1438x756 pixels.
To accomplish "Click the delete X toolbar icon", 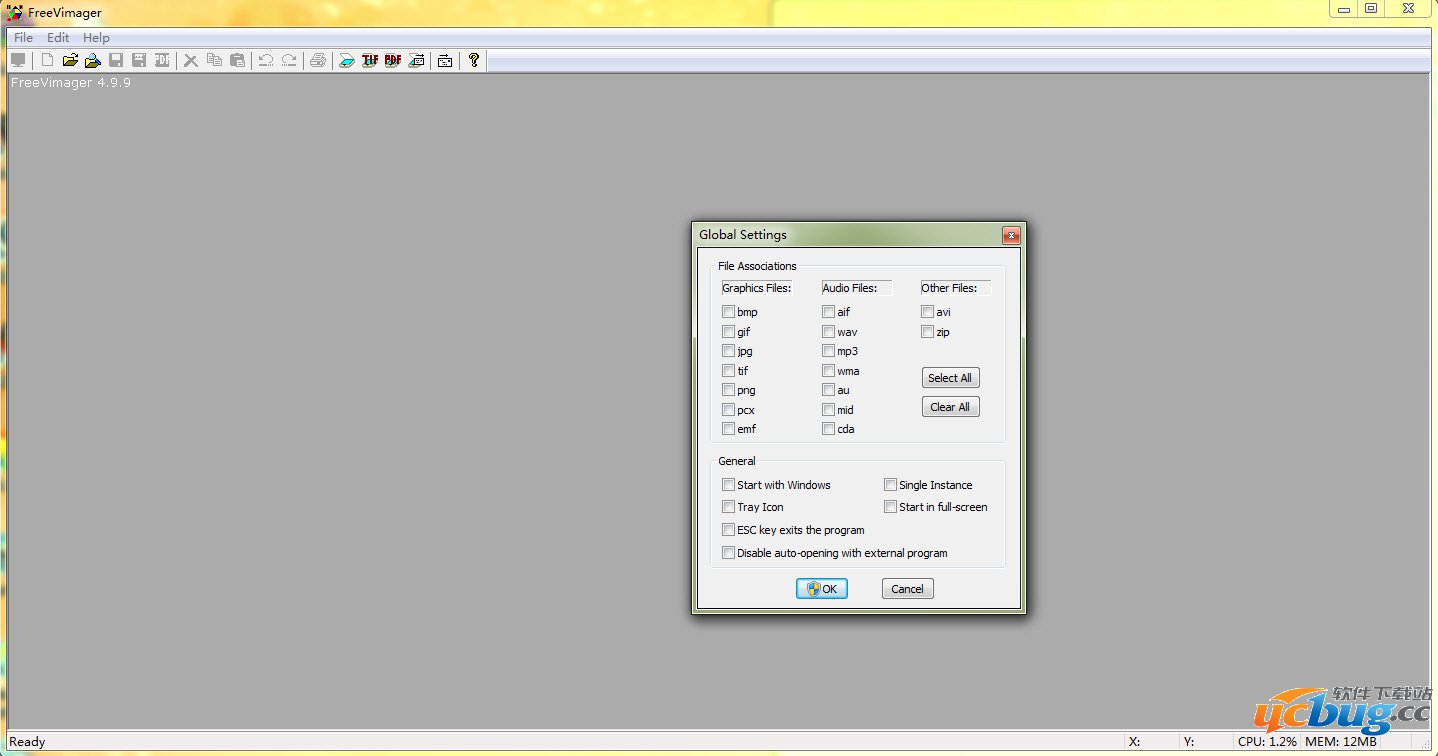I will [x=190, y=60].
